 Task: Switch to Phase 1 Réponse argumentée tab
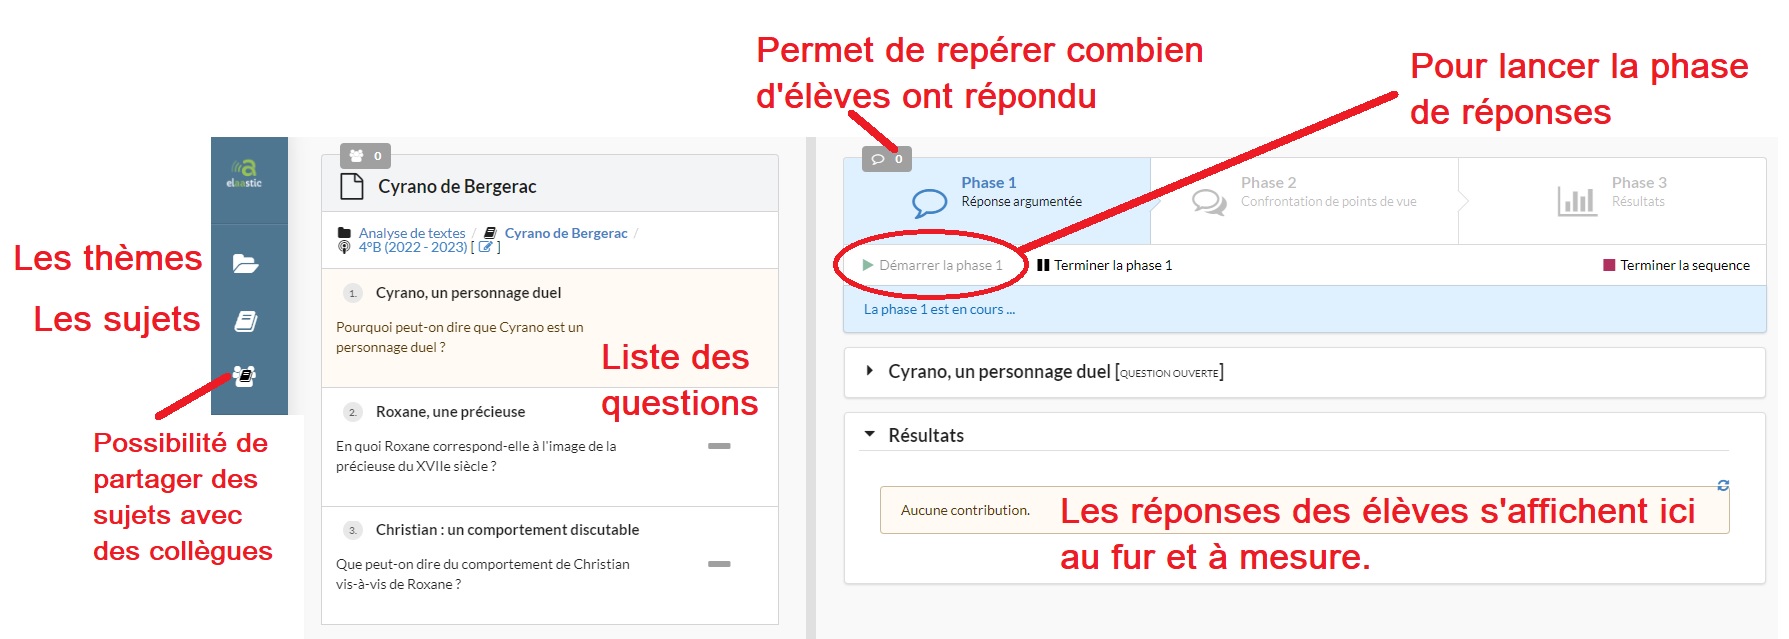pos(997,201)
